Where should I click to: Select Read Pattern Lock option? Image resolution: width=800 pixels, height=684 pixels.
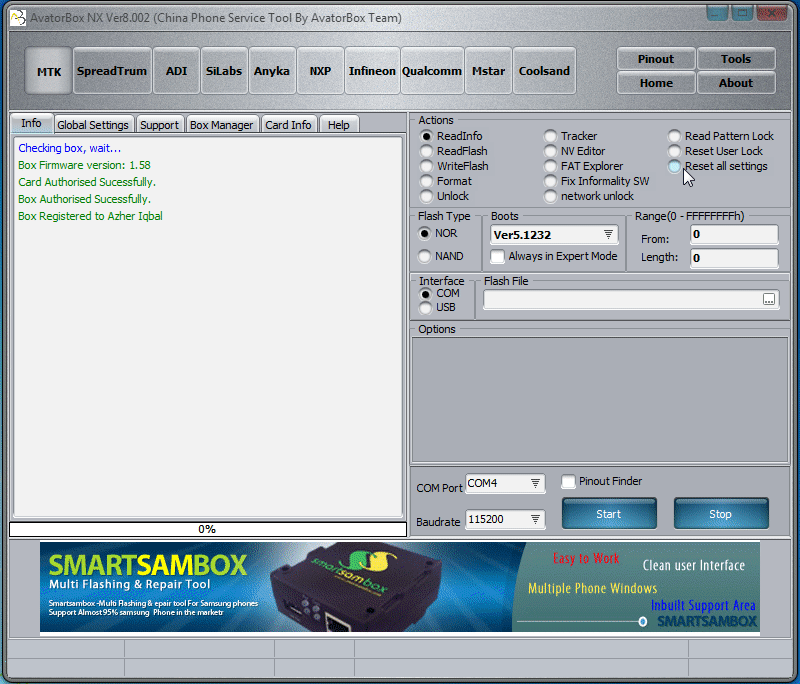tap(721, 136)
